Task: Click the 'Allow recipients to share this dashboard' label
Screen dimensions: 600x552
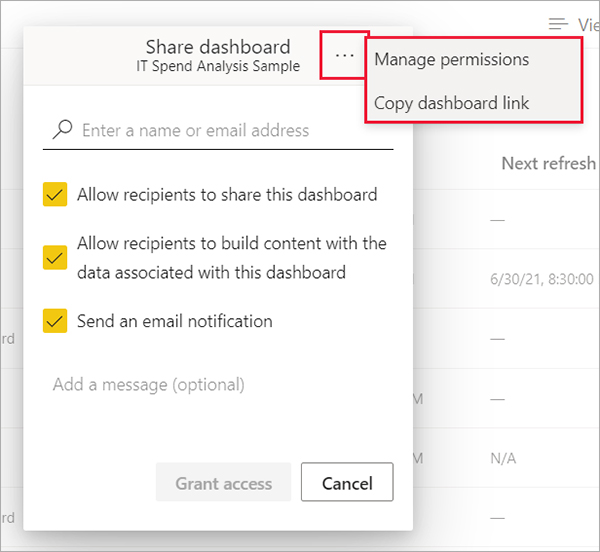Action: 227,194
